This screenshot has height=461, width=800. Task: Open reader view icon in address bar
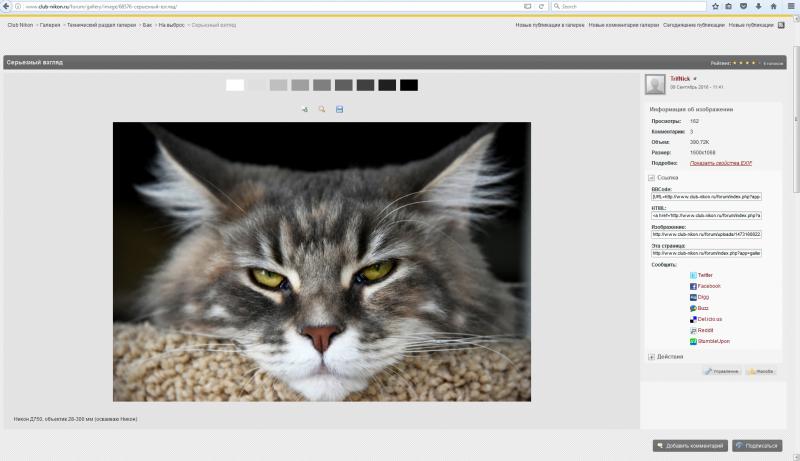(528, 7)
